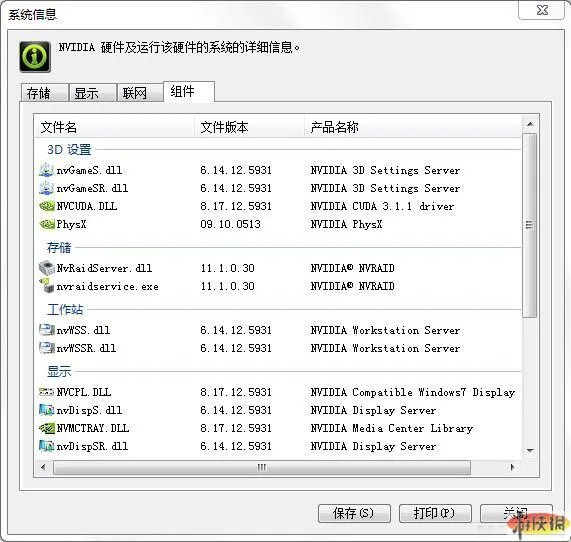Select the NVMCTRAY.DLL file name
Image resolution: width=571 pixels, height=542 pixels.
pyautogui.click(x=93, y=428)
